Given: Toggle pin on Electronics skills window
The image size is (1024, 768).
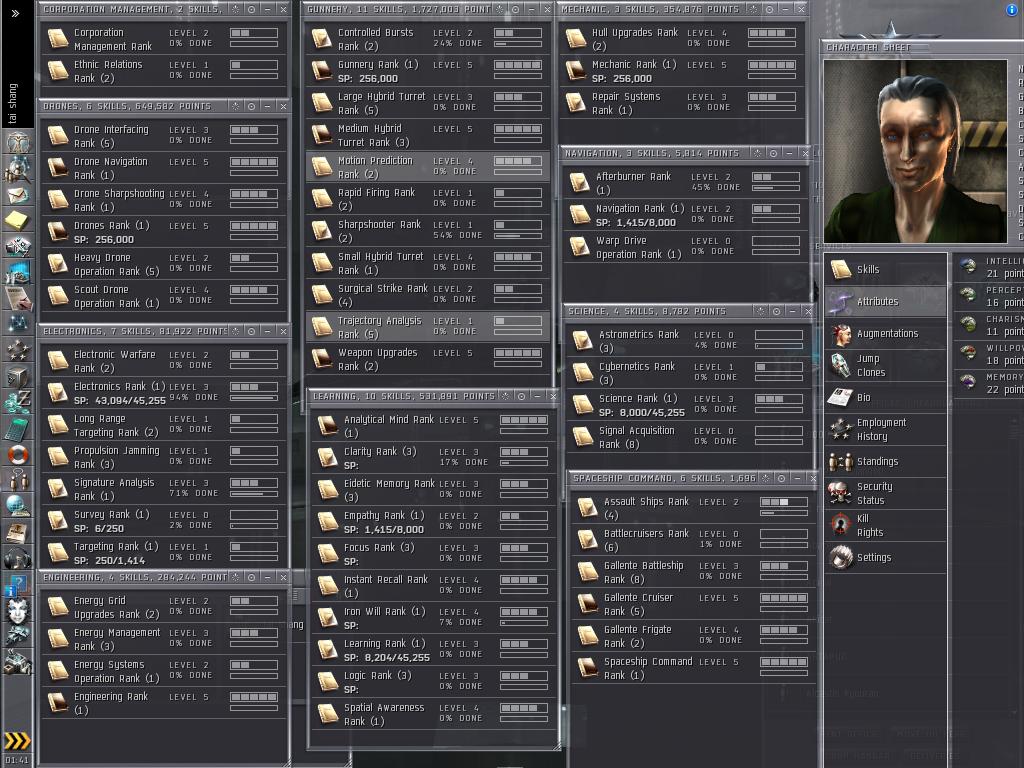Looking at the screenshot, I should click(x=236, y=331).
